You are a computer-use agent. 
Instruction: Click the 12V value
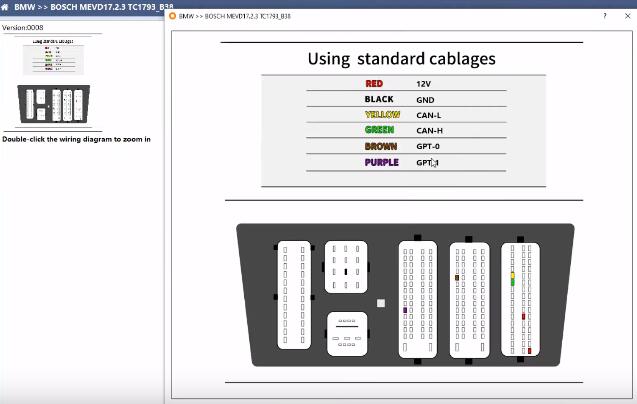[x=423, y=84]
